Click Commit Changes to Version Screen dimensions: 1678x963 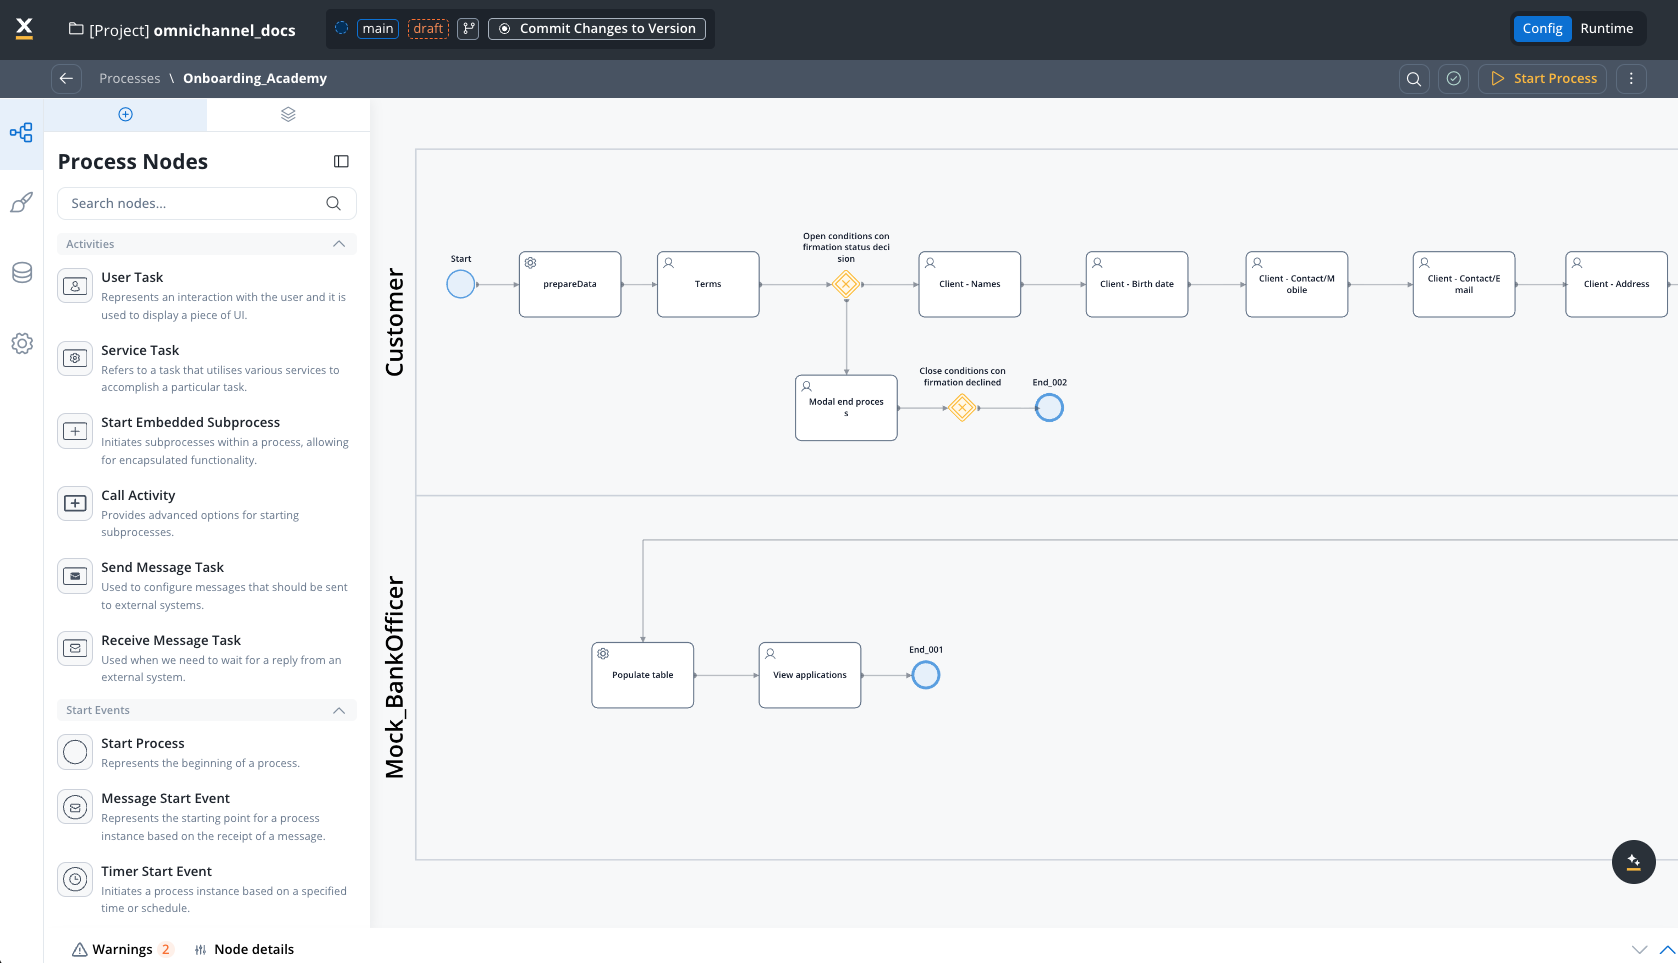tap(597, 29)
